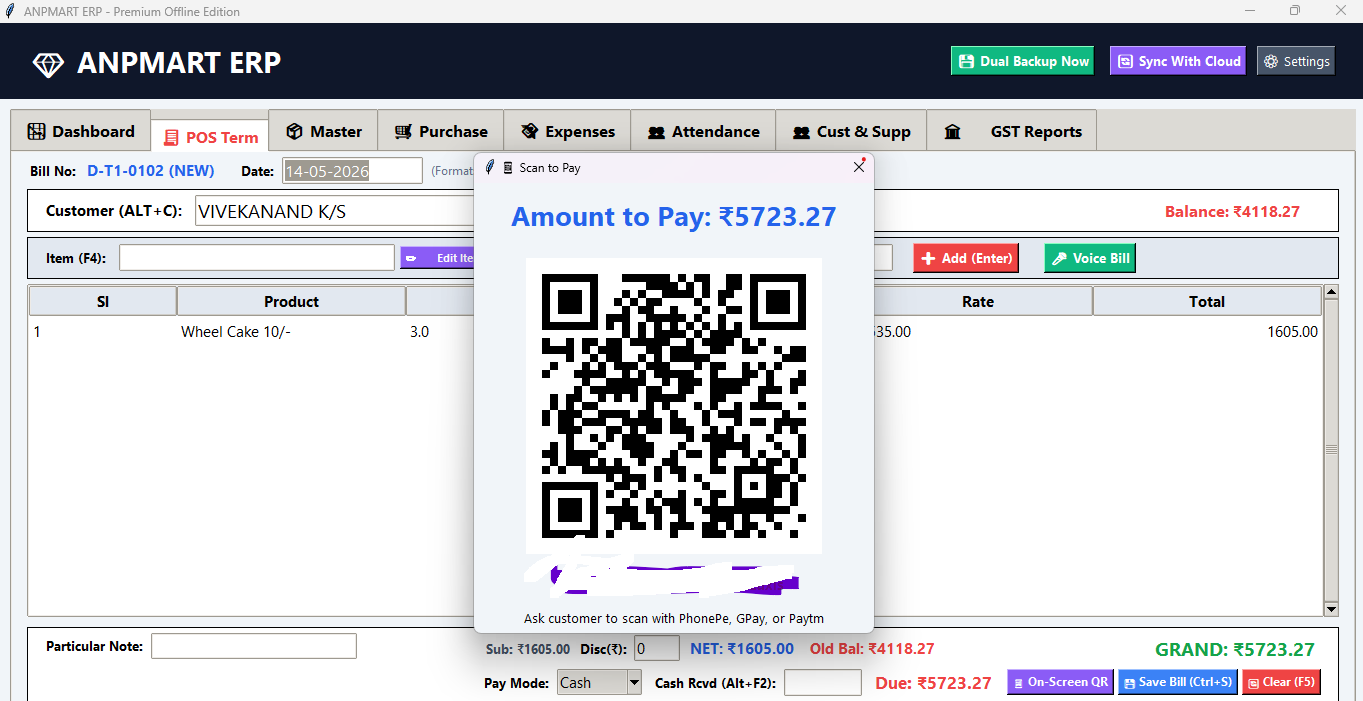Click the Purchase tab cart icon
Viewport: 1363px width, 701px height.
pos(403,131)
